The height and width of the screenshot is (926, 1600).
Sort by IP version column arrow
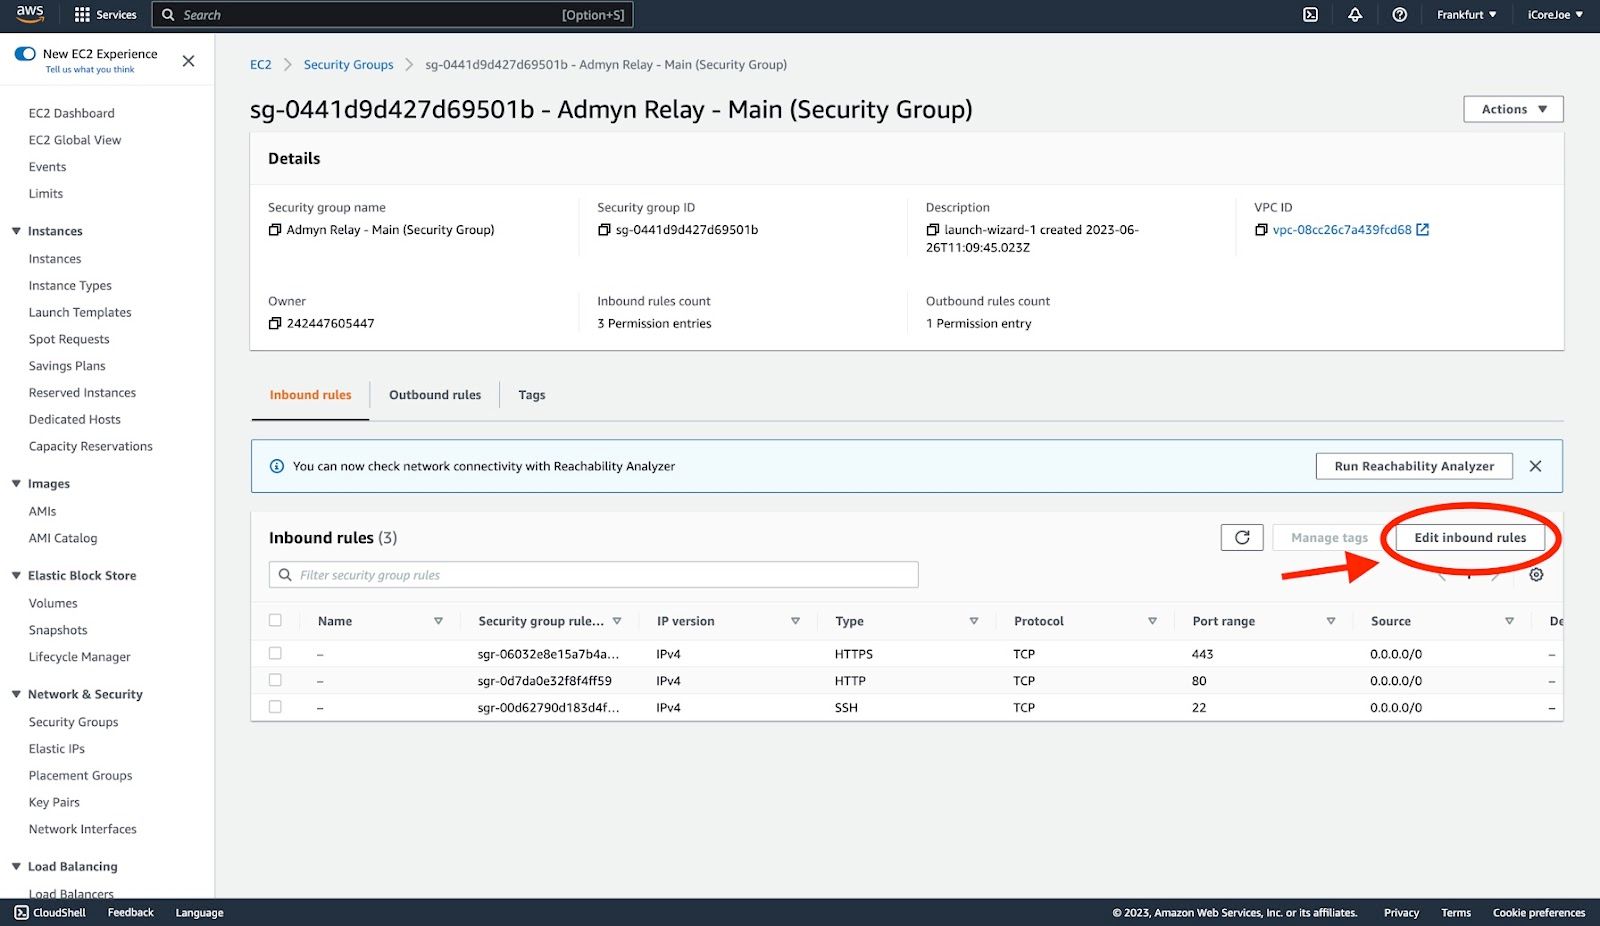click(795, 622)
